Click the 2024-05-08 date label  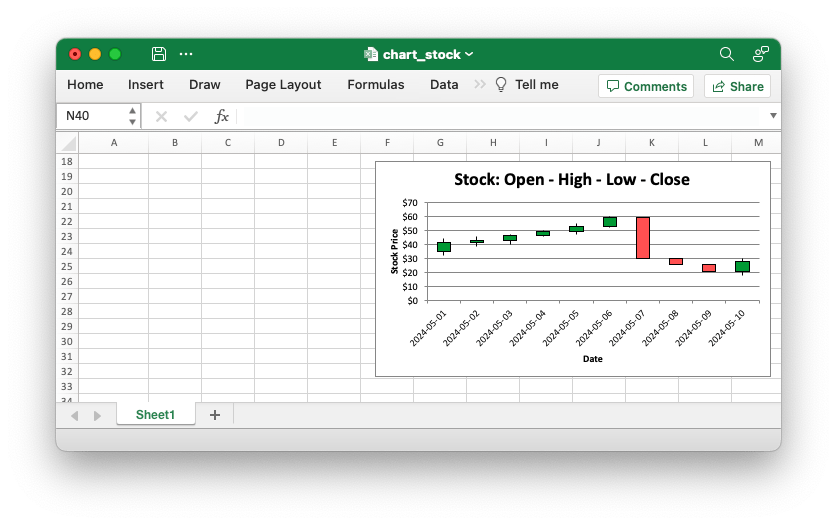660,328
